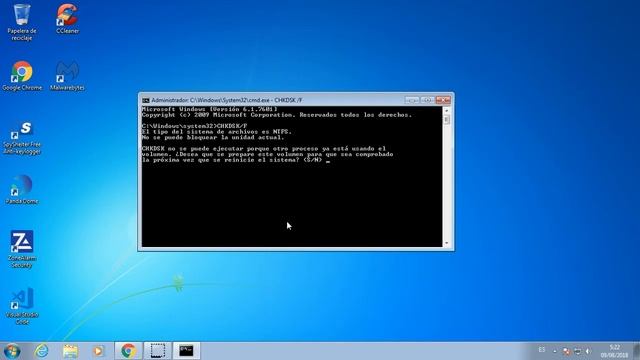Open the Papelera de reciclaje desktop icon
Image resolution: width=640 pixels, height=360 pixels.
click(22, 22)
